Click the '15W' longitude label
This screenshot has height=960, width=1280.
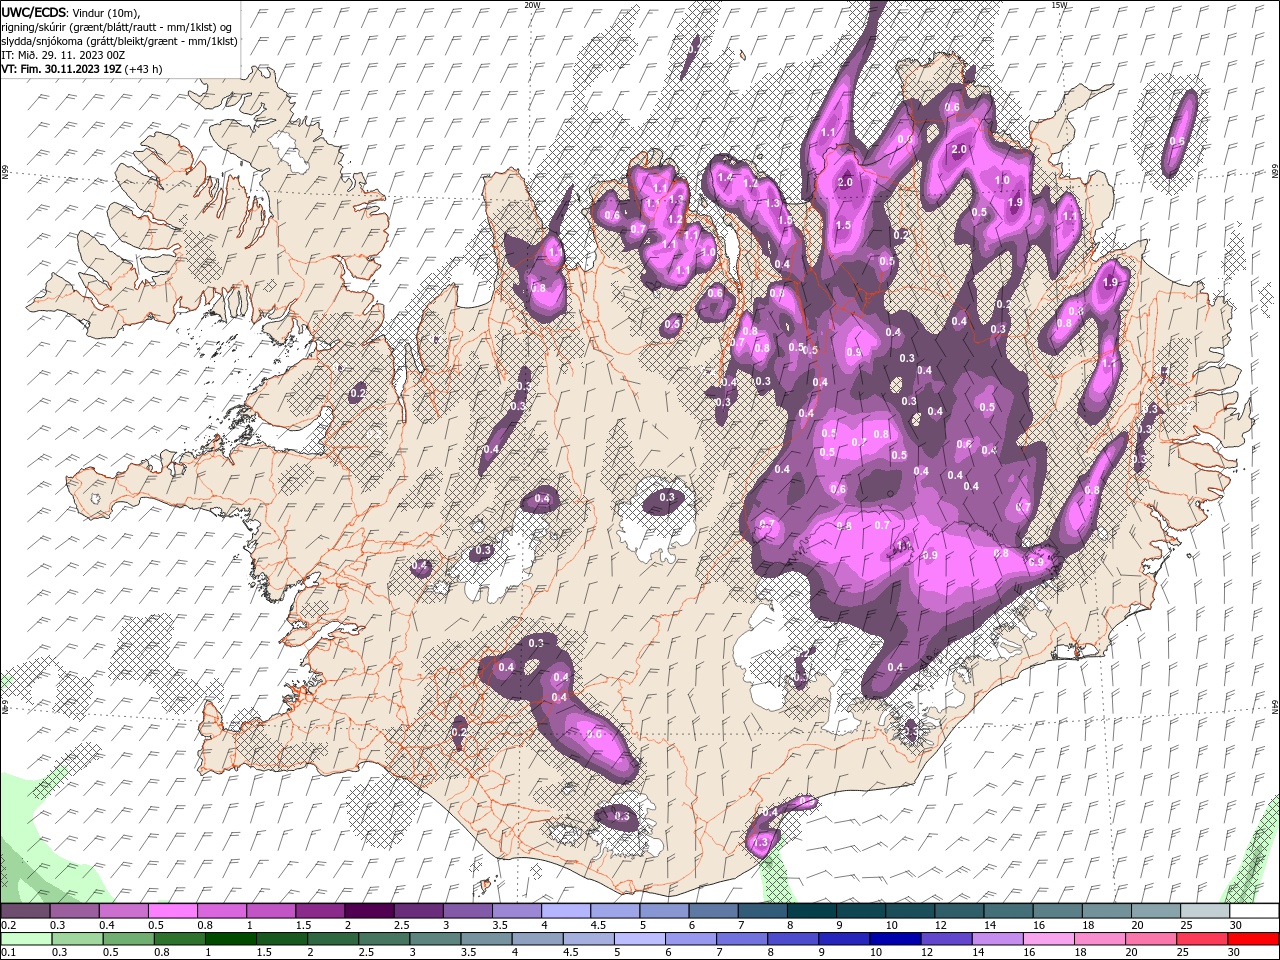[1059, 5]
